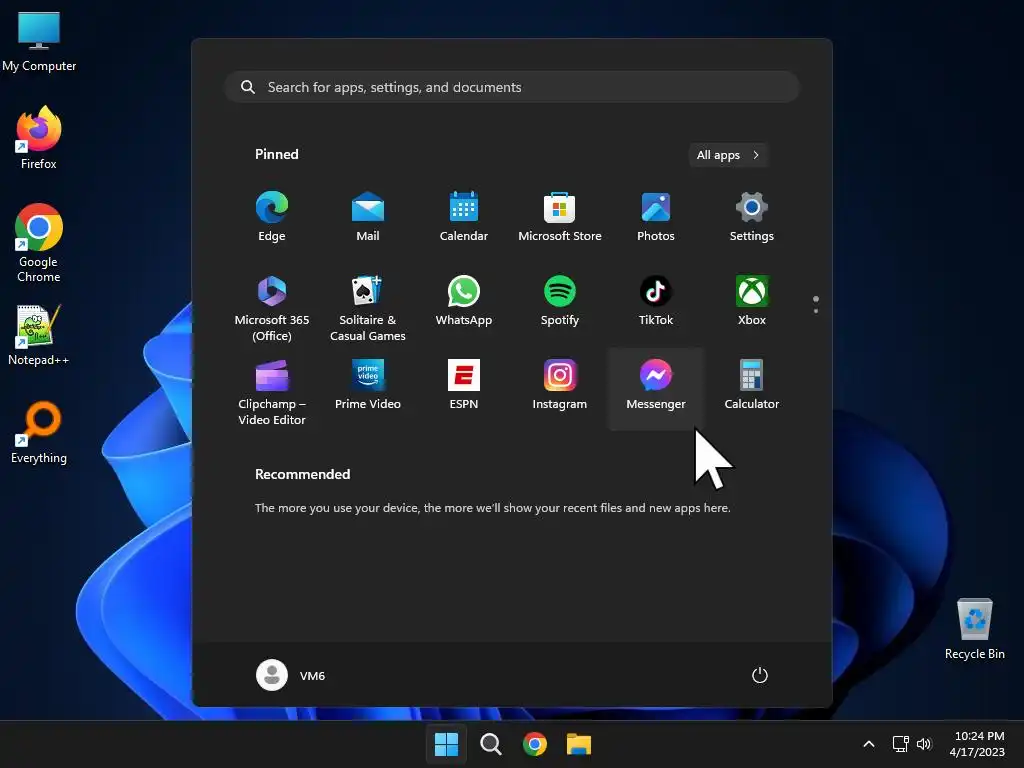Click the Windows Start button on taskbar
1024x768 pixels.
point(446,744)
